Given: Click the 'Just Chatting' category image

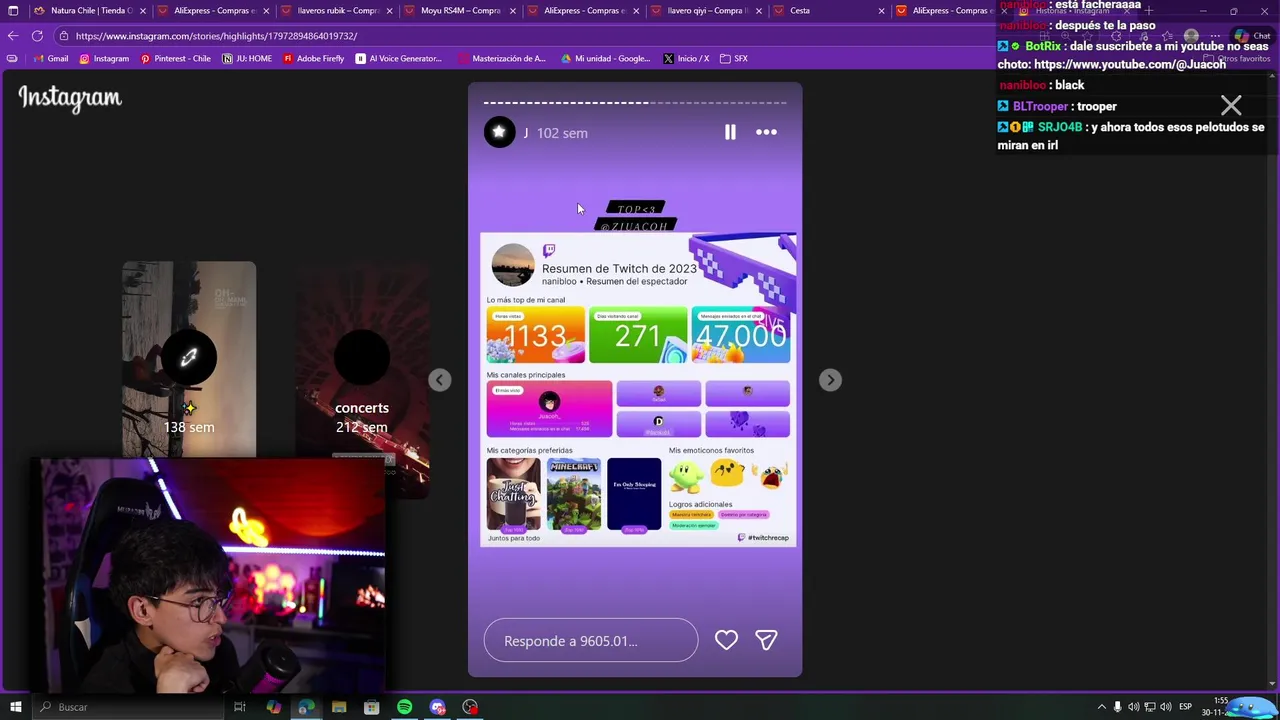Looking at the screenshot, I should point(513,495).
